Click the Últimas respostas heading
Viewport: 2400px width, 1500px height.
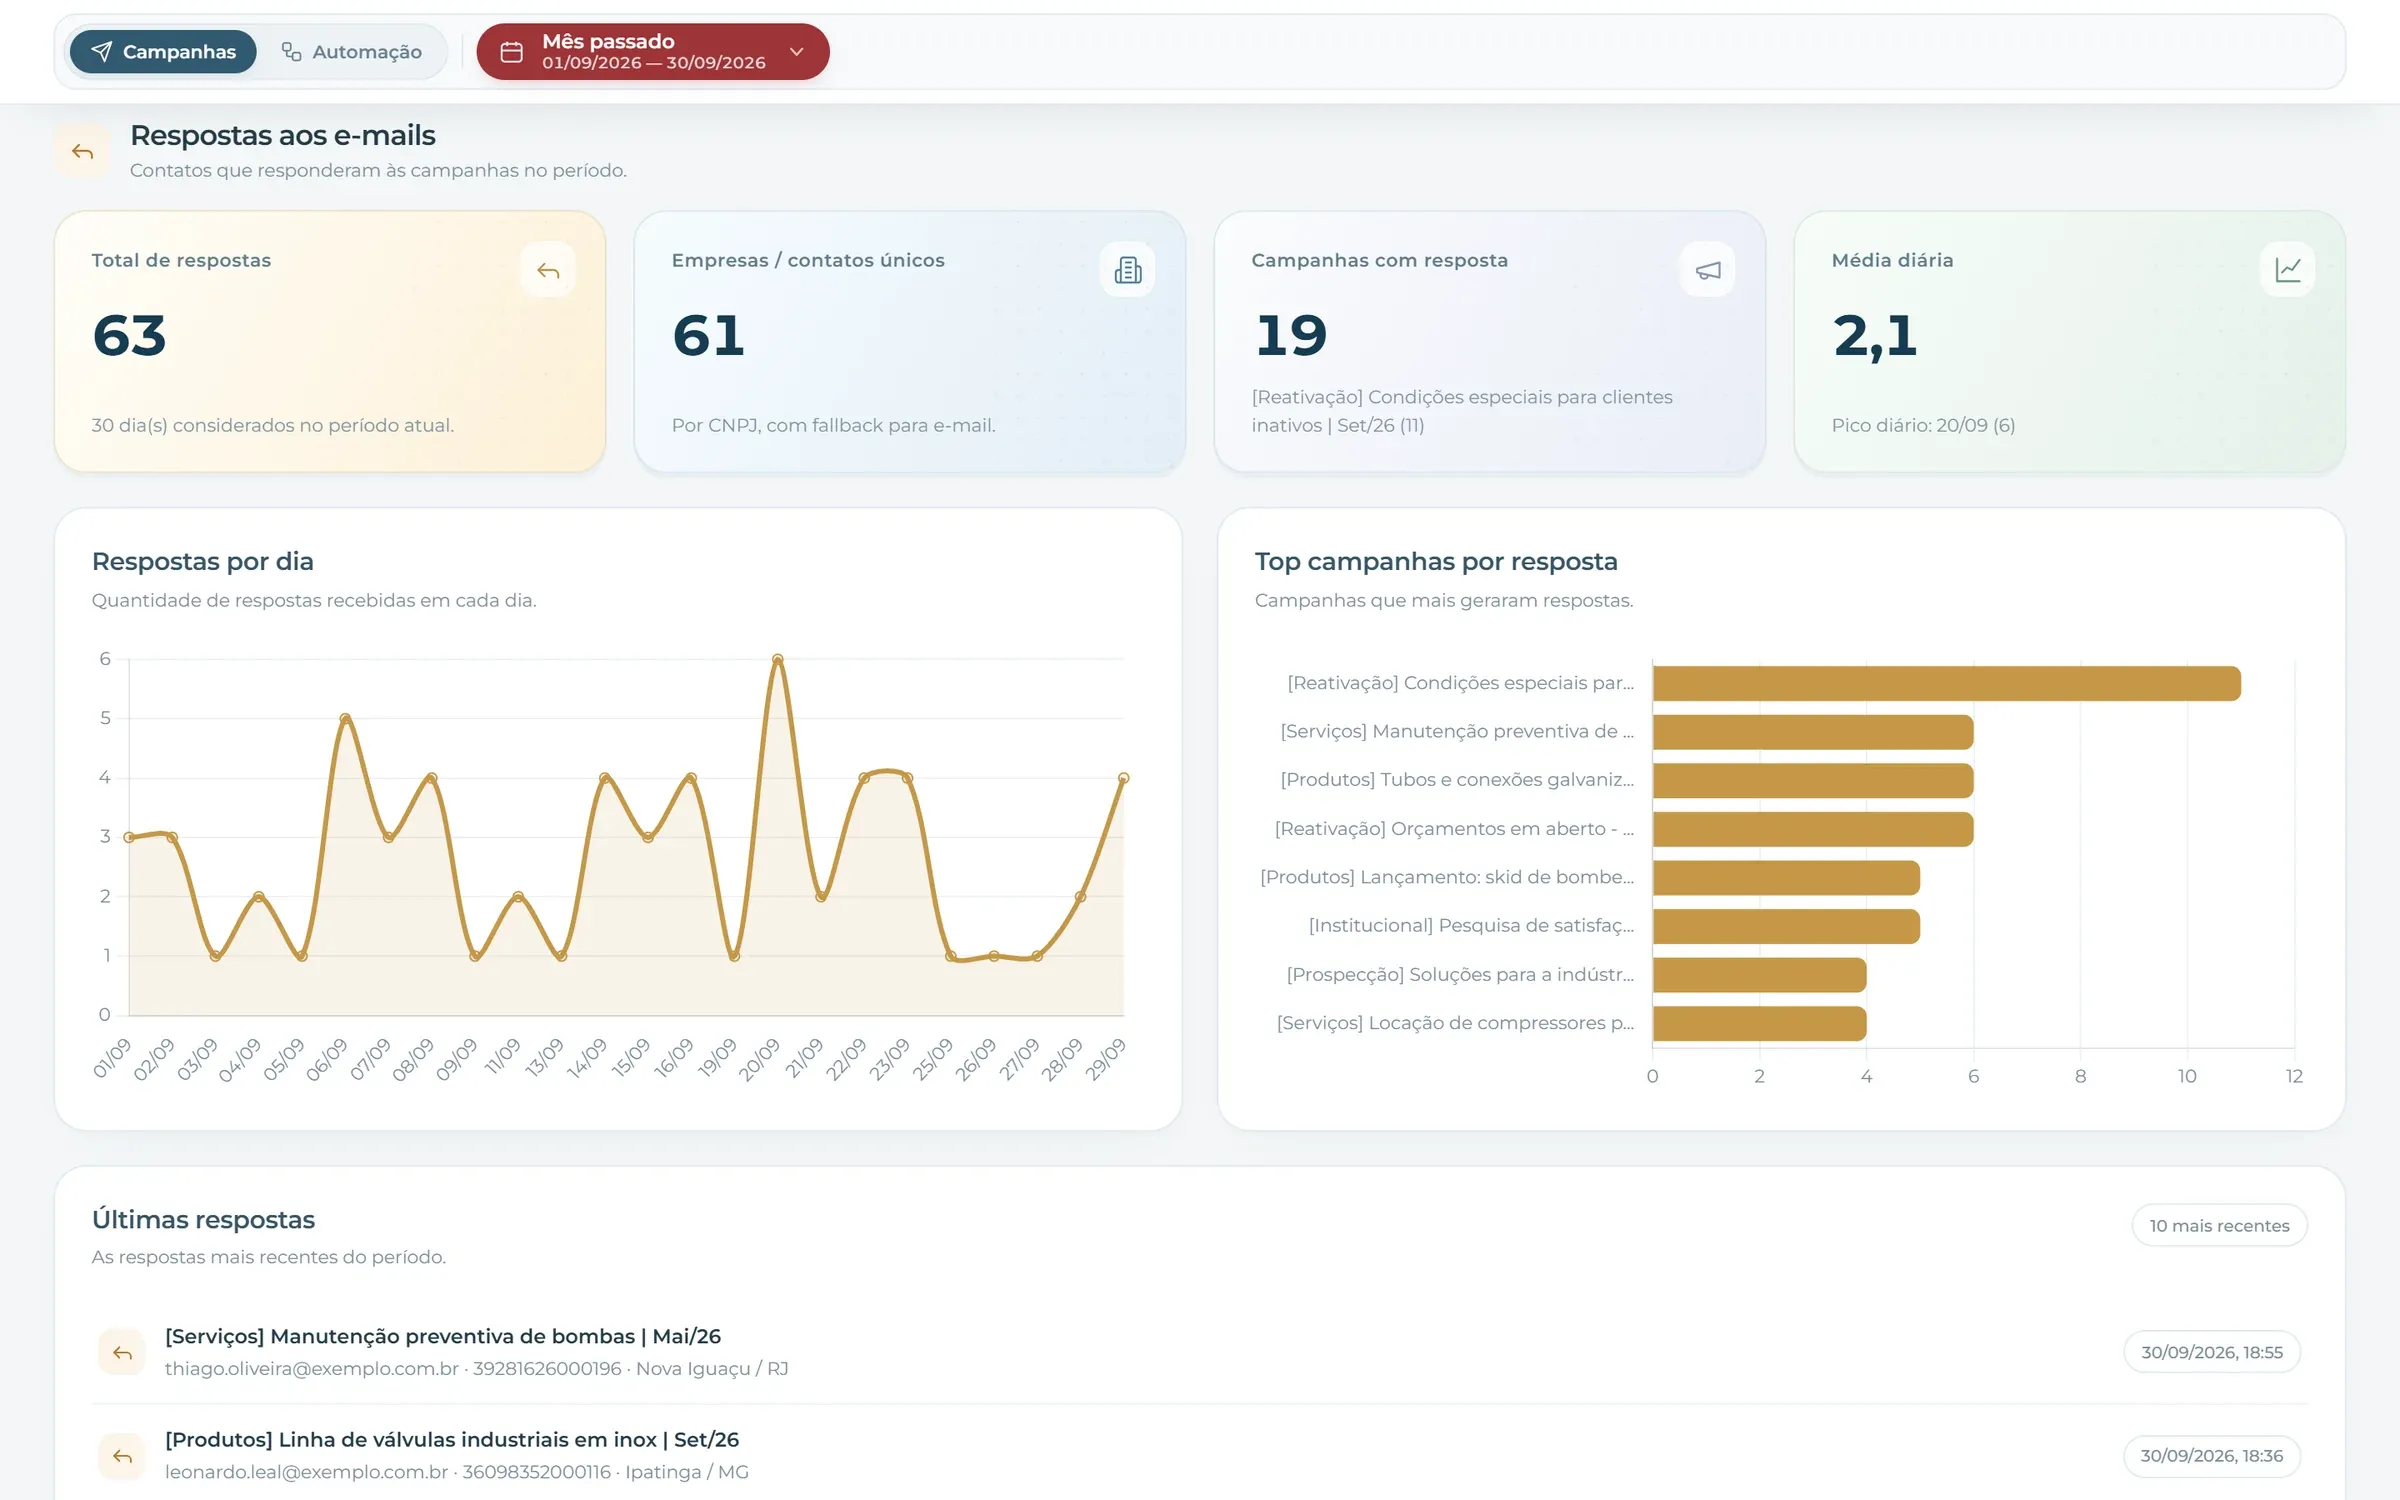click(203, 1219)
